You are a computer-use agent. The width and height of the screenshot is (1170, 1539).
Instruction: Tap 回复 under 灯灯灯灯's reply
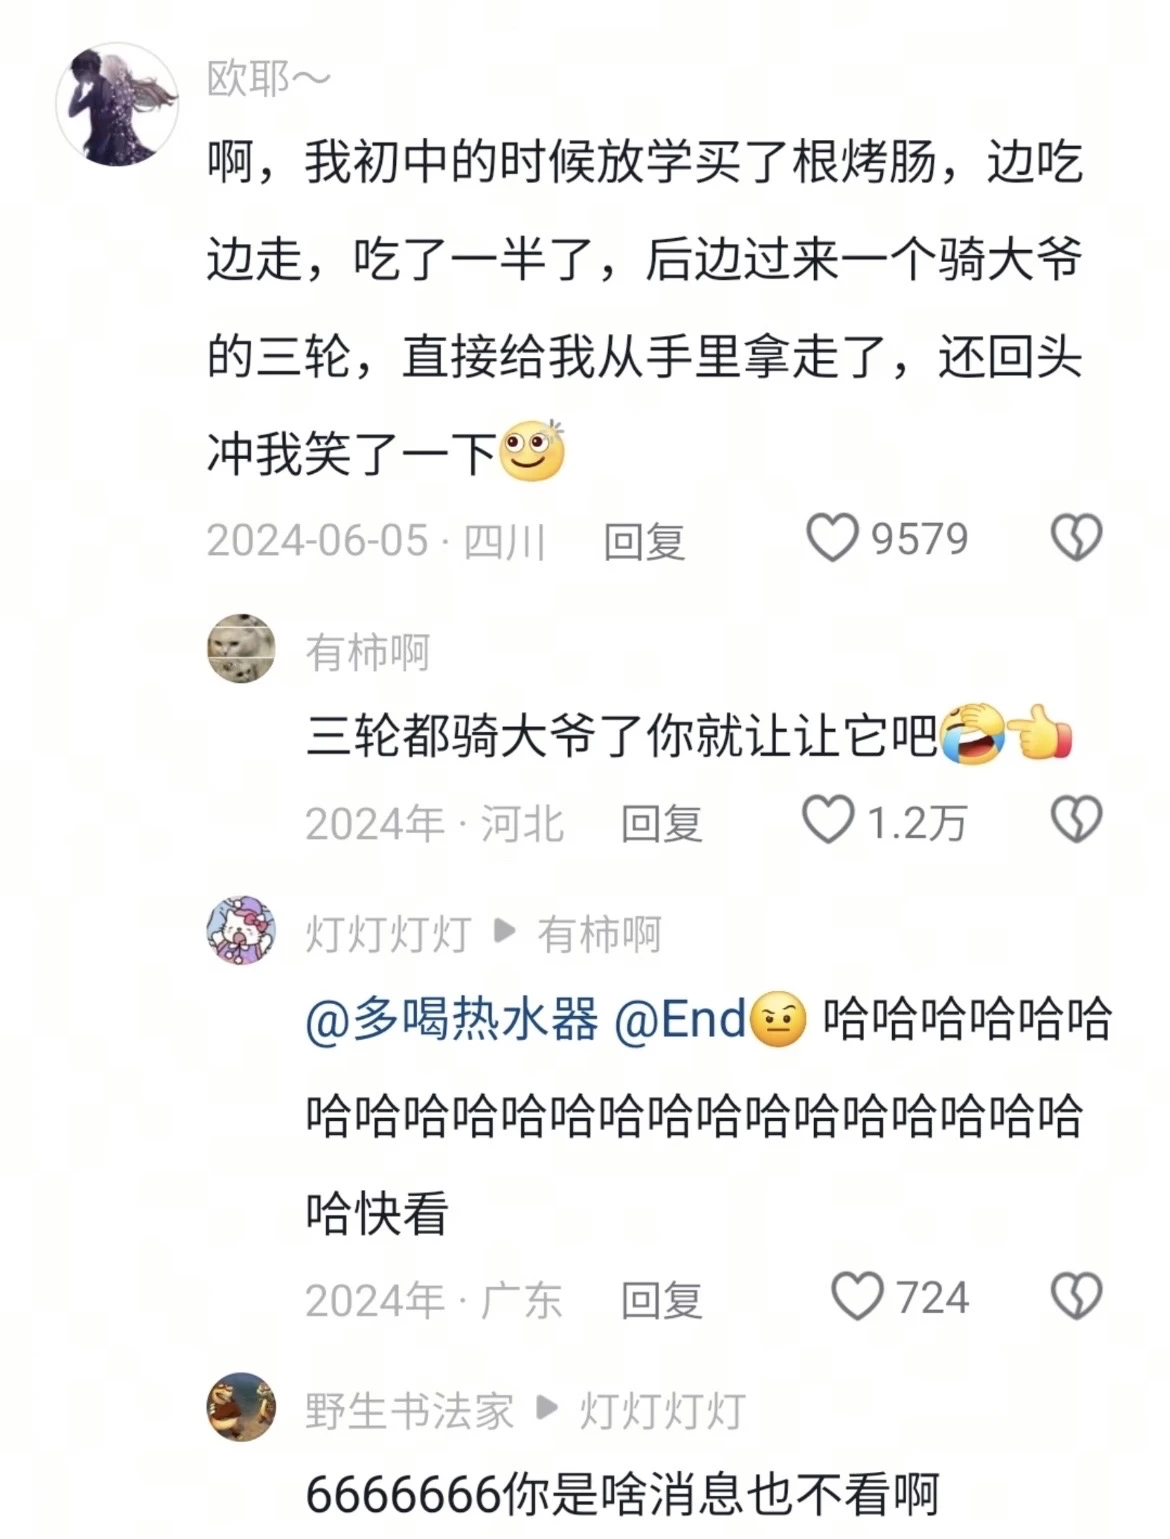click(661, 1300)
